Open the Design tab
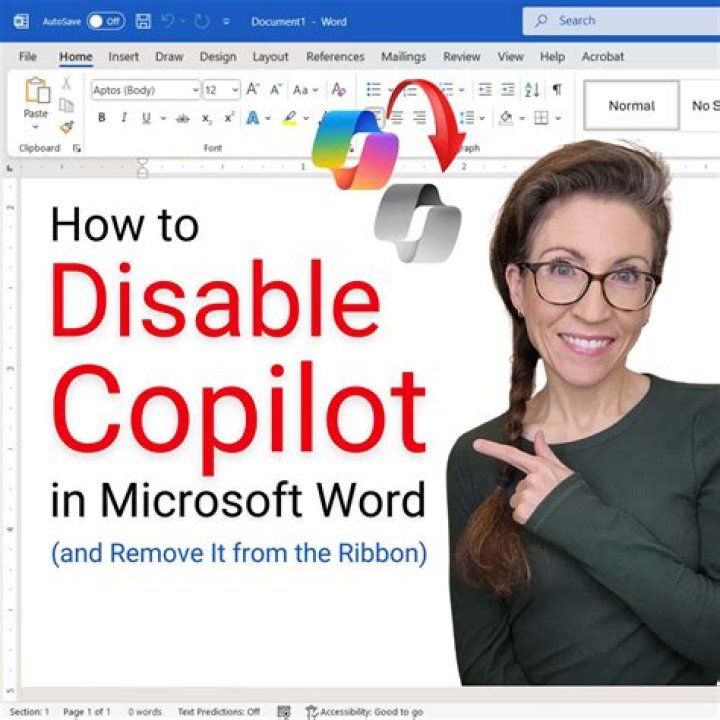 pyautogui.click(x=218, y=56)
